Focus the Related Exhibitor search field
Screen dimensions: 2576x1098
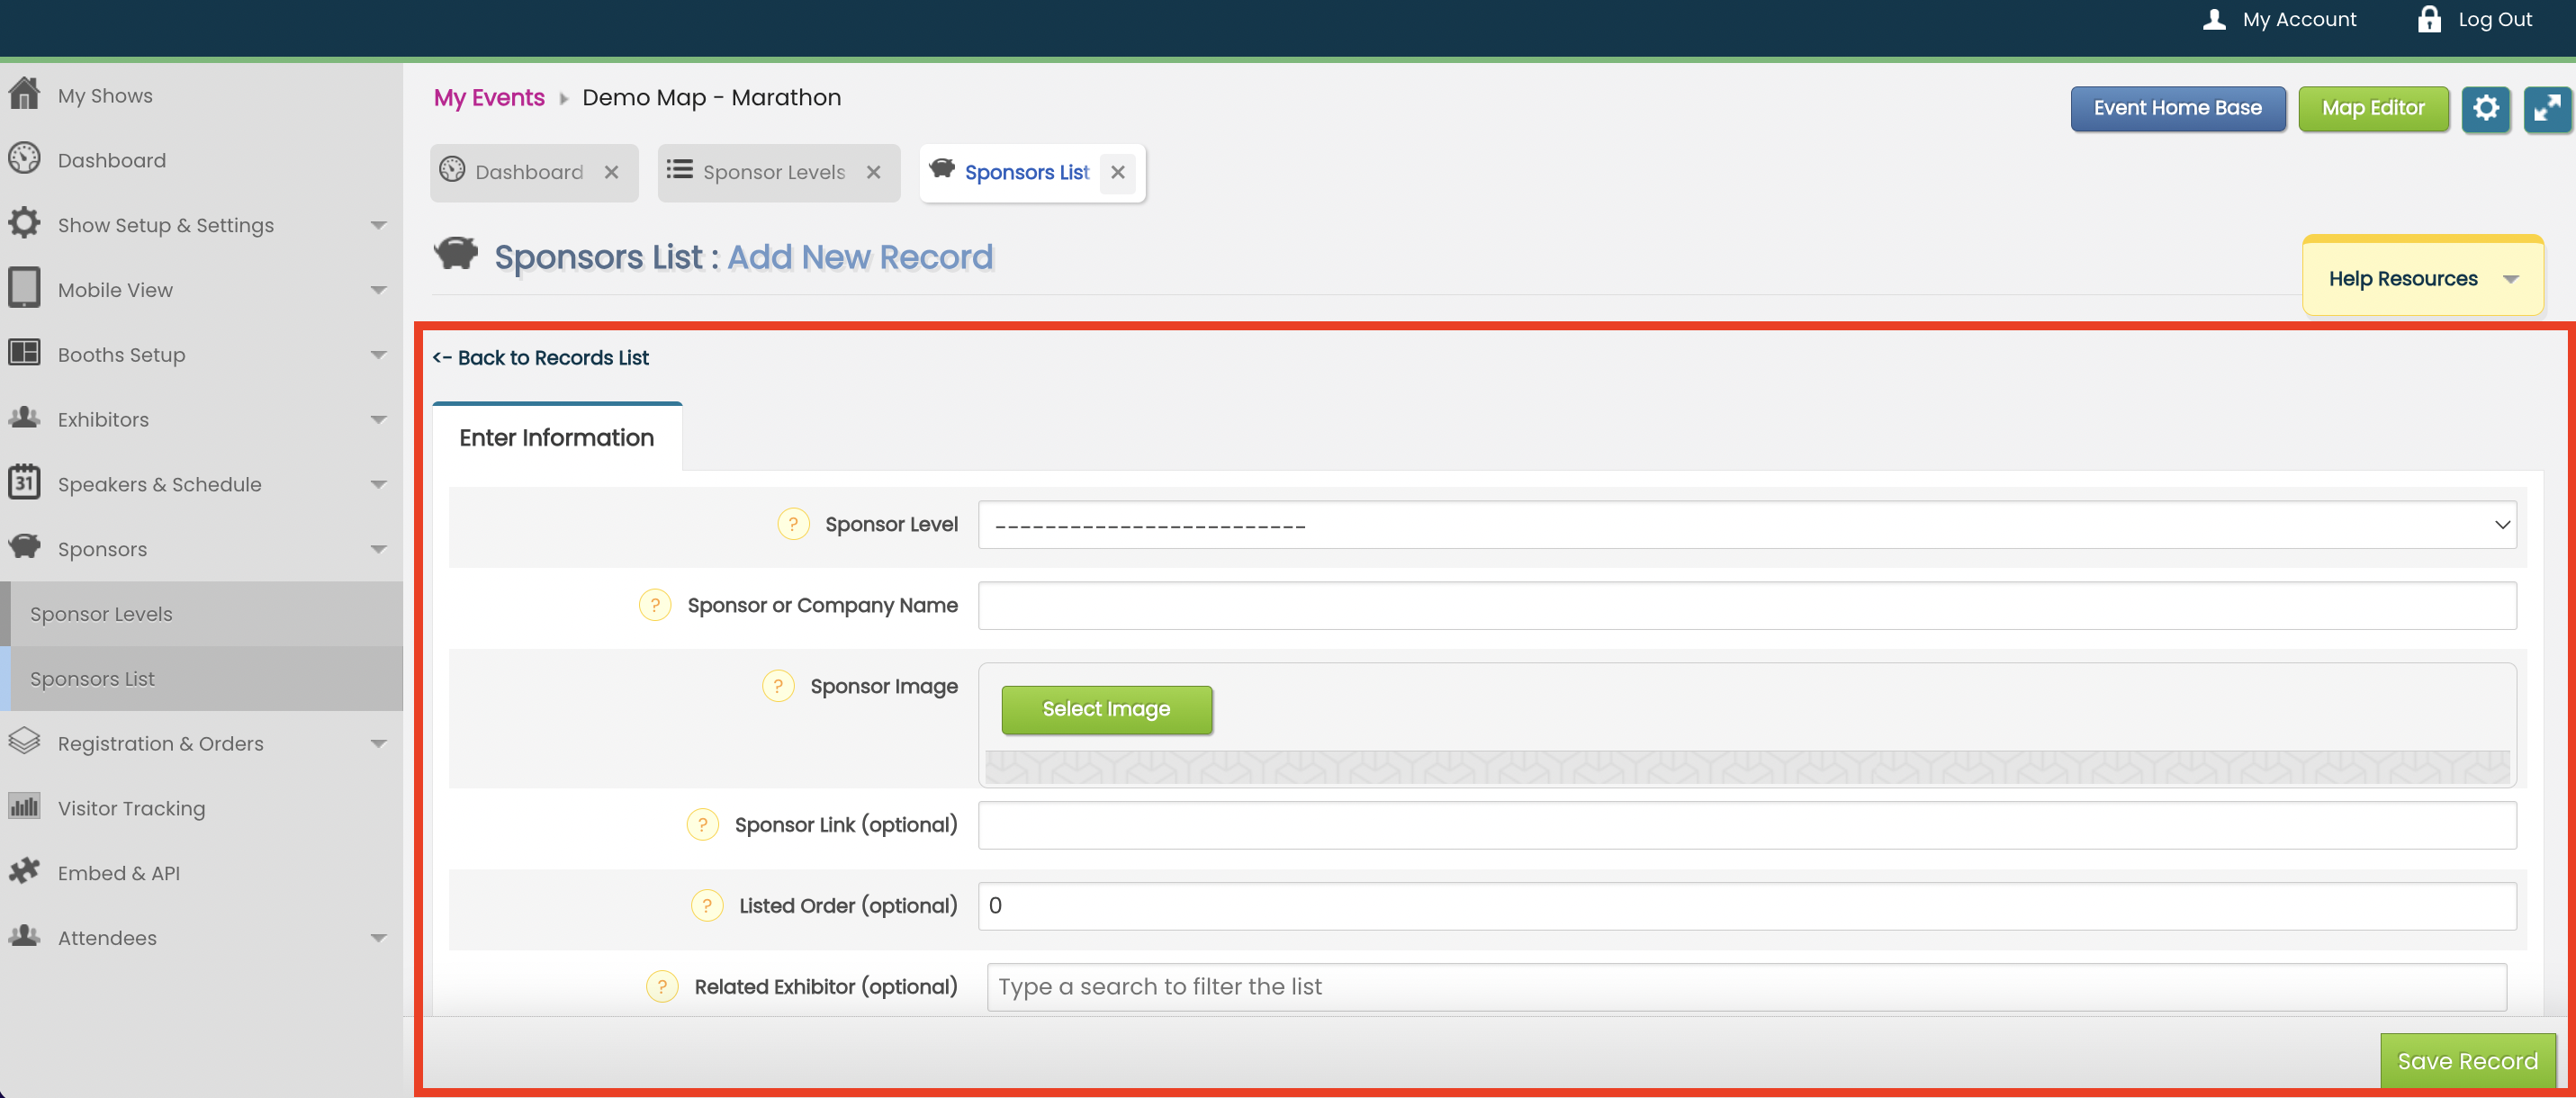1746,987
